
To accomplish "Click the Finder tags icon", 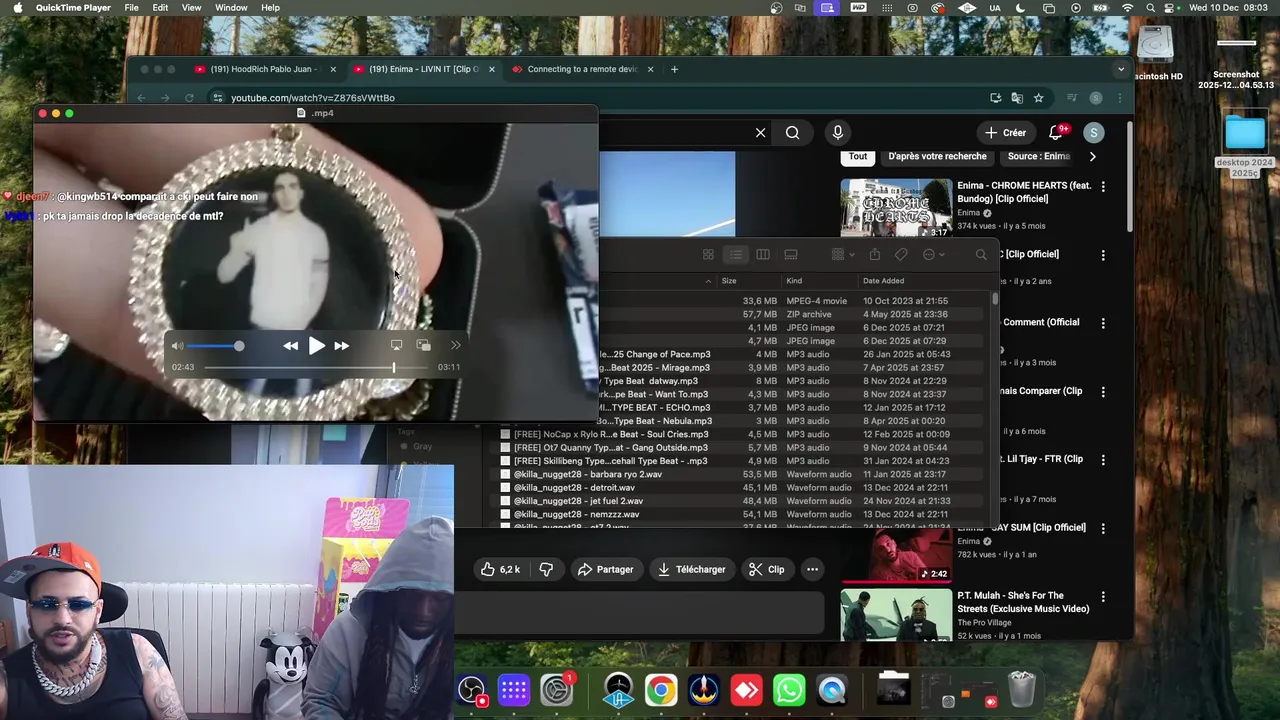I will (x=901, y=255).
